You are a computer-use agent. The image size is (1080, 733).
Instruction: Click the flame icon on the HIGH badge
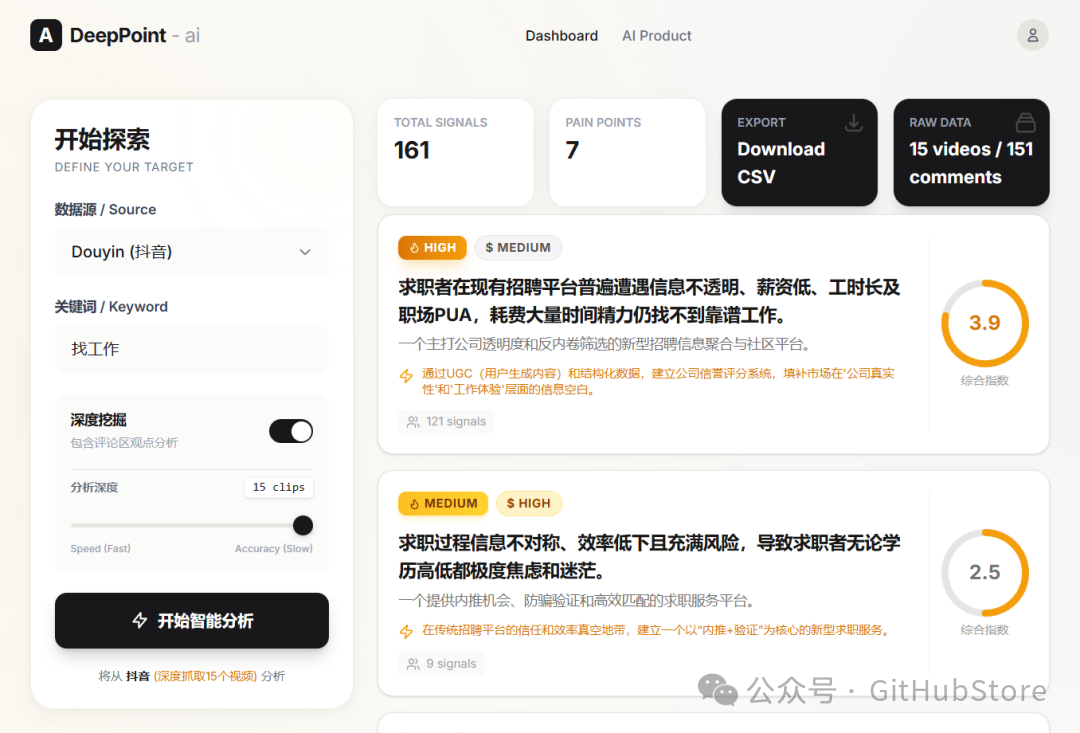pyautogui.click(x=414, y=247)
